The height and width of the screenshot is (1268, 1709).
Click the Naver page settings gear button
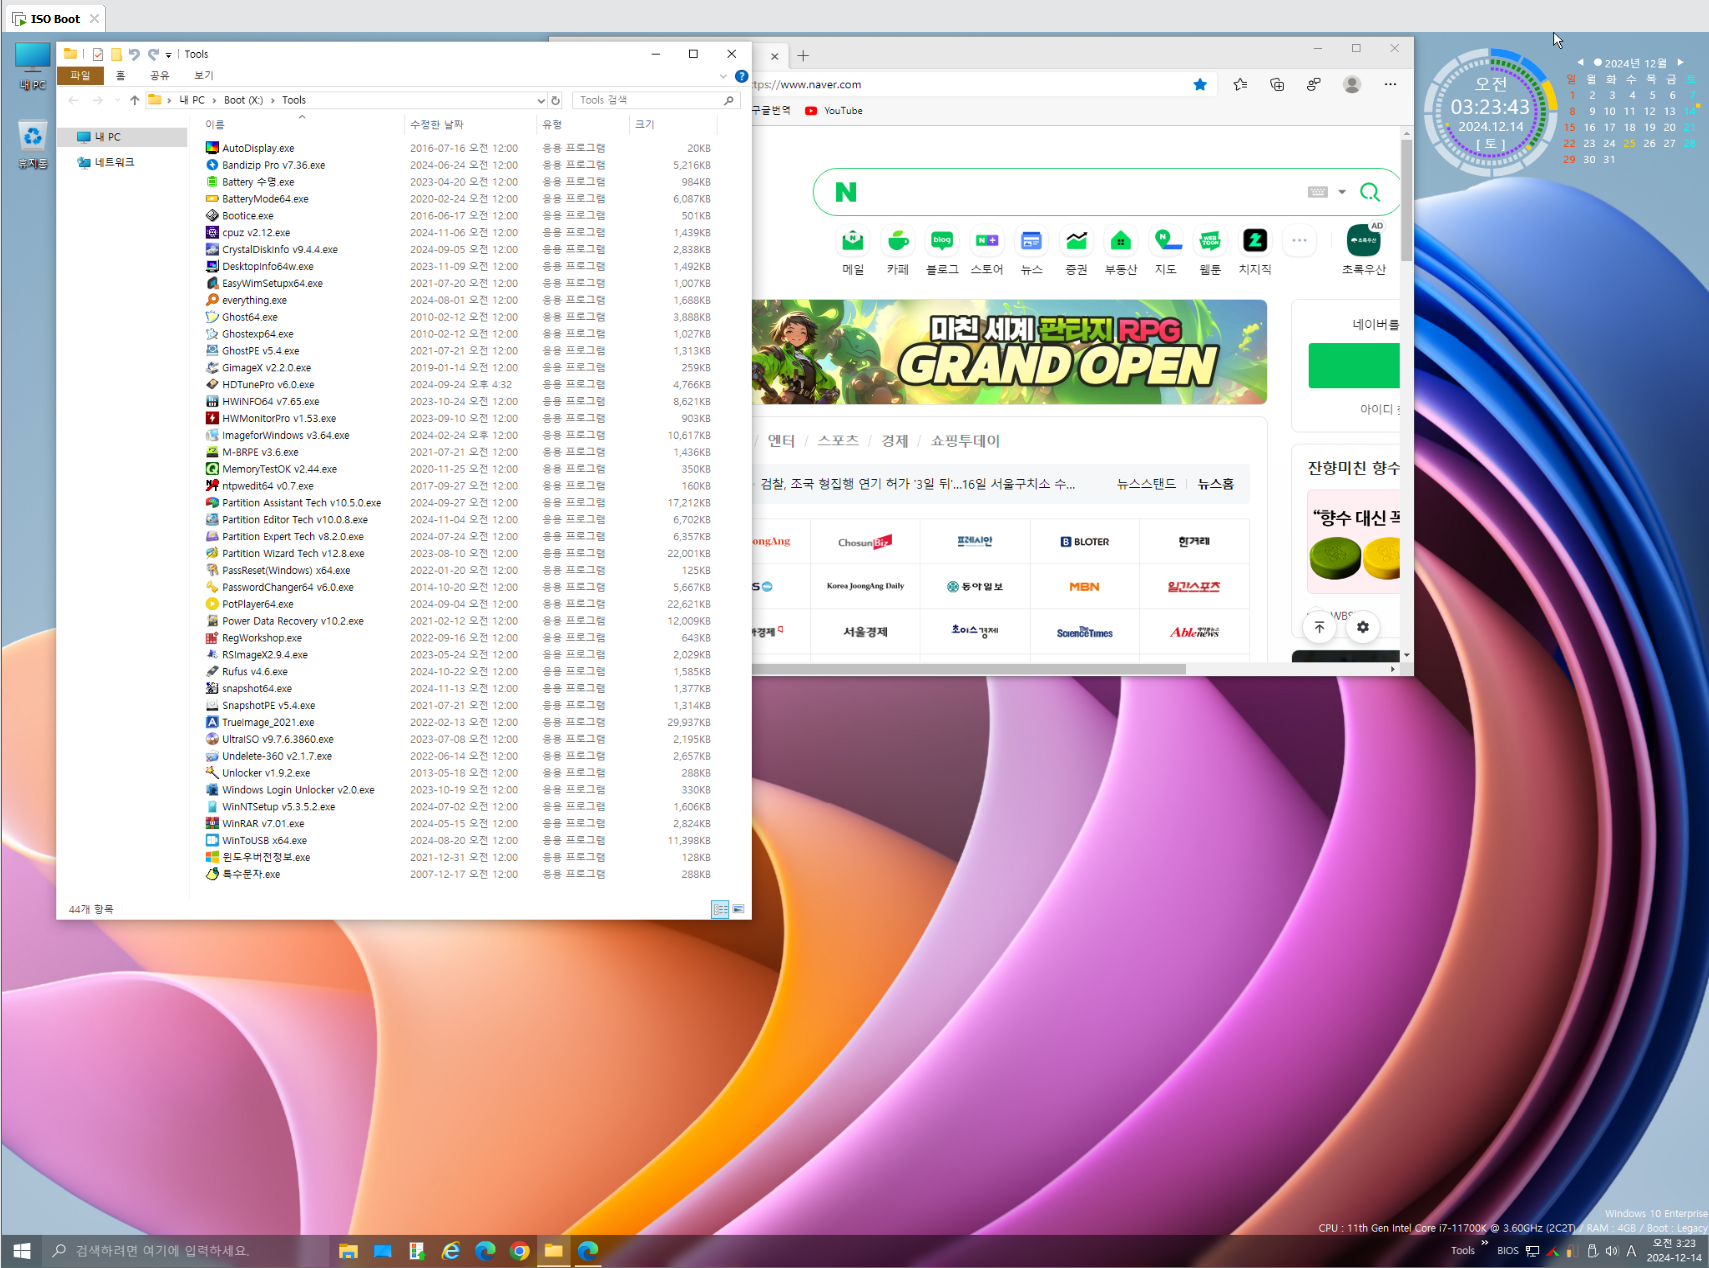[1363, 627]
